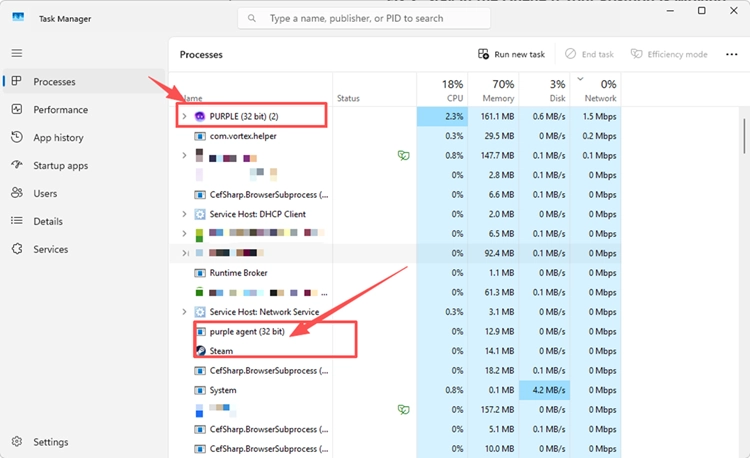This screenshot has height=458, width=750.
Task: Sort by the Disk column header
Action: tap(544, 90)
